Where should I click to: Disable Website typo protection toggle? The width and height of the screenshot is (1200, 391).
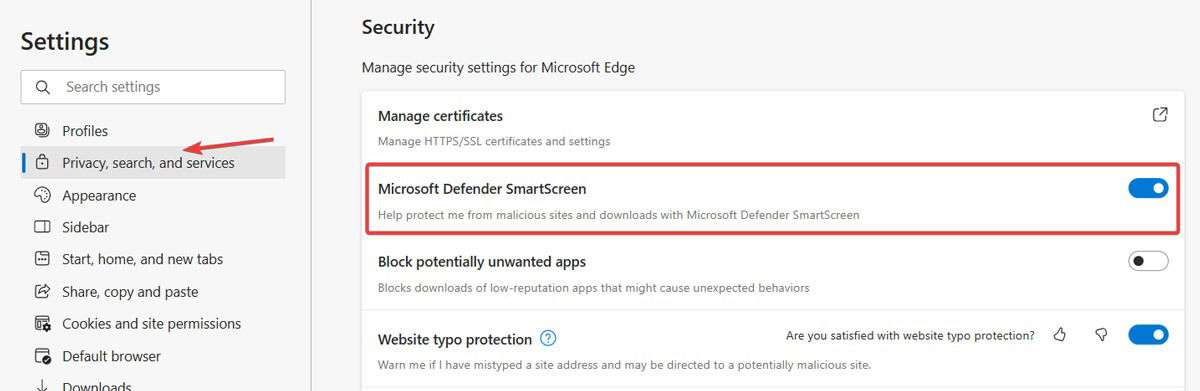click(1148, 334)
